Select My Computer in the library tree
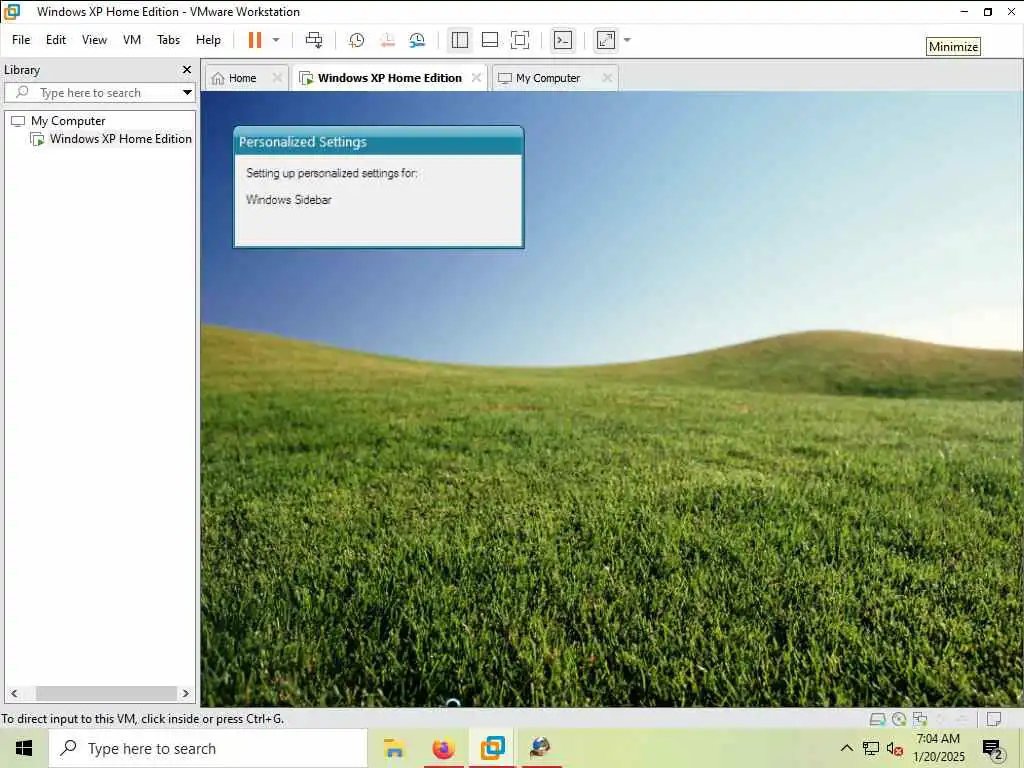 pyautogui.click(x=68, y=121)
